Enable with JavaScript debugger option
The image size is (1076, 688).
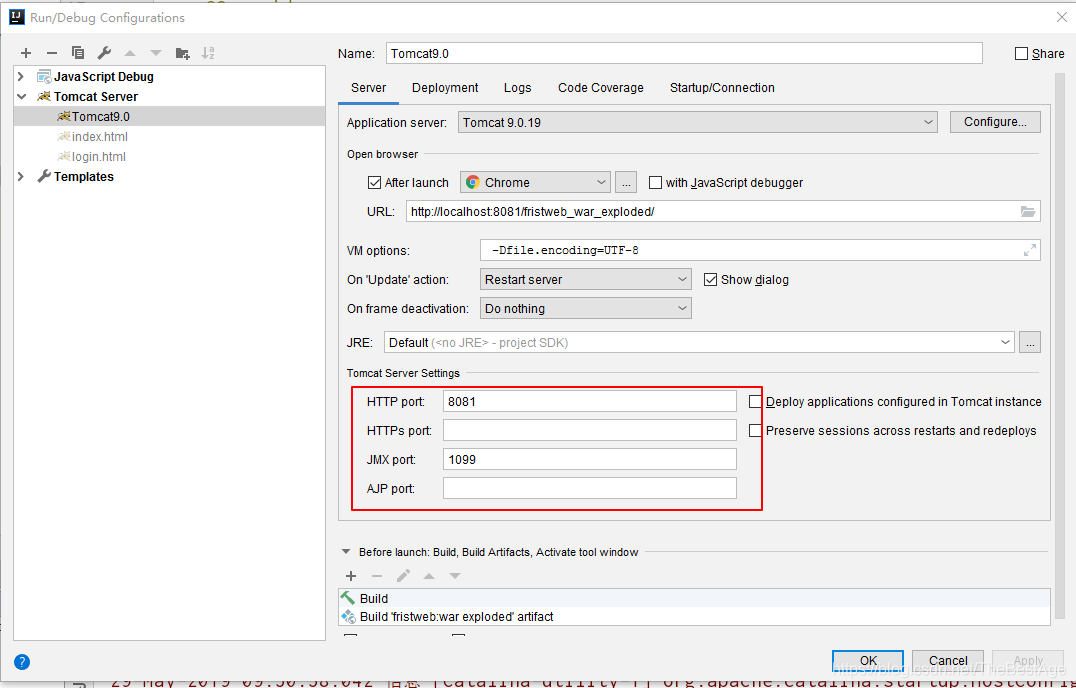point(655,182)
